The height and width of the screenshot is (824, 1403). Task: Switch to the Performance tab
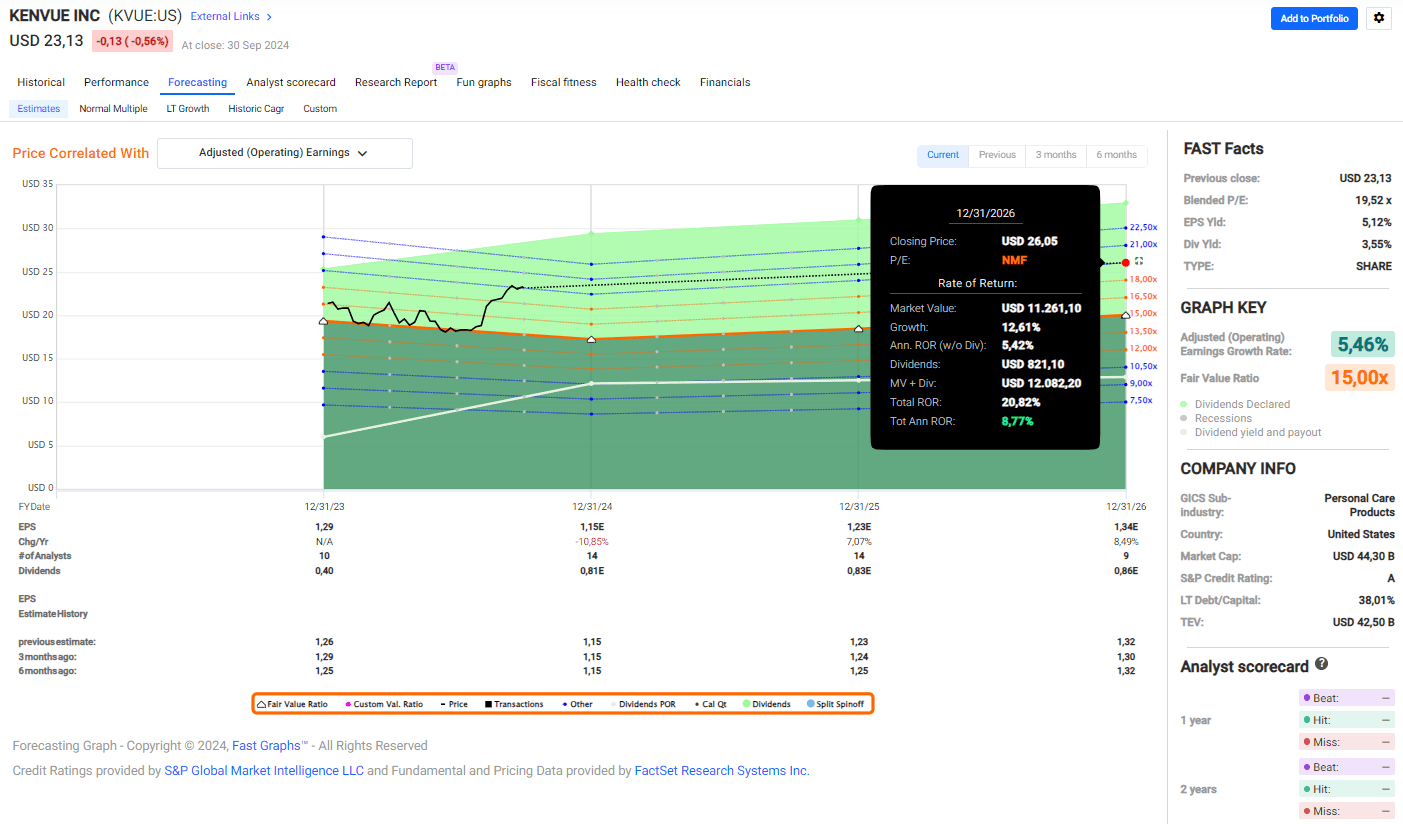115,82
